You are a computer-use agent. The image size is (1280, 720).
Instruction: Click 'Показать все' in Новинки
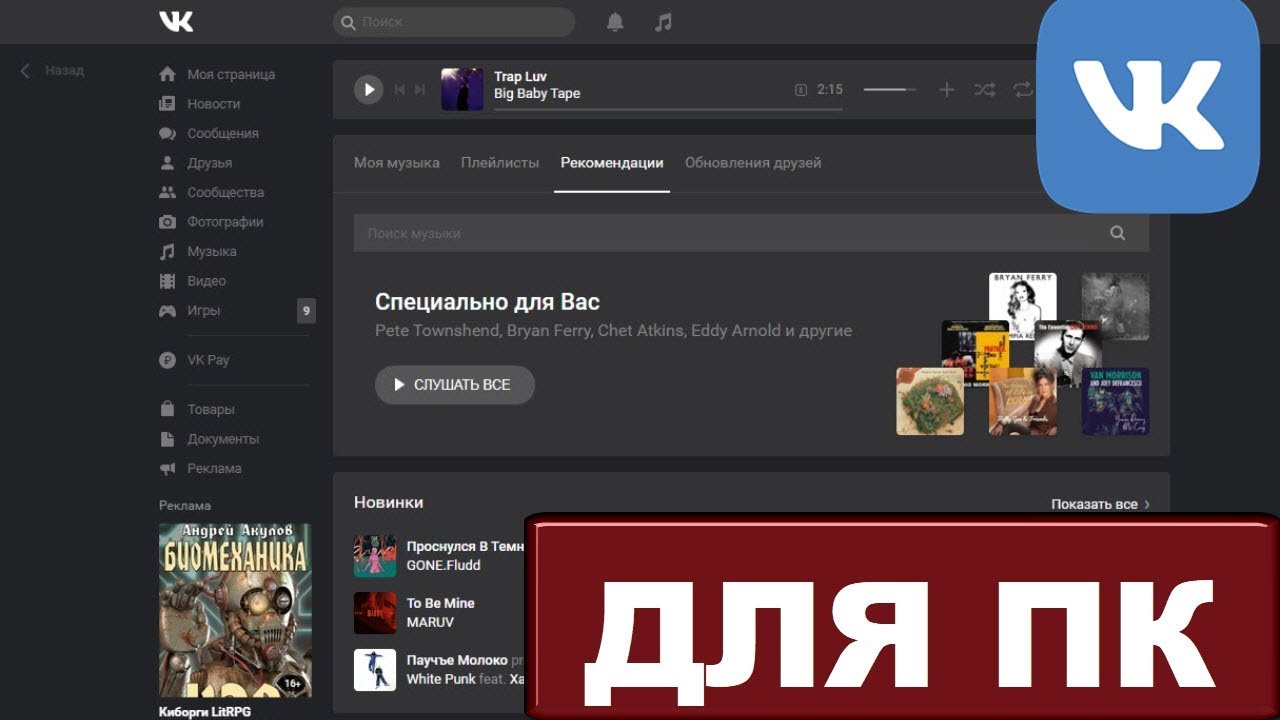[x=1100, y=504]
